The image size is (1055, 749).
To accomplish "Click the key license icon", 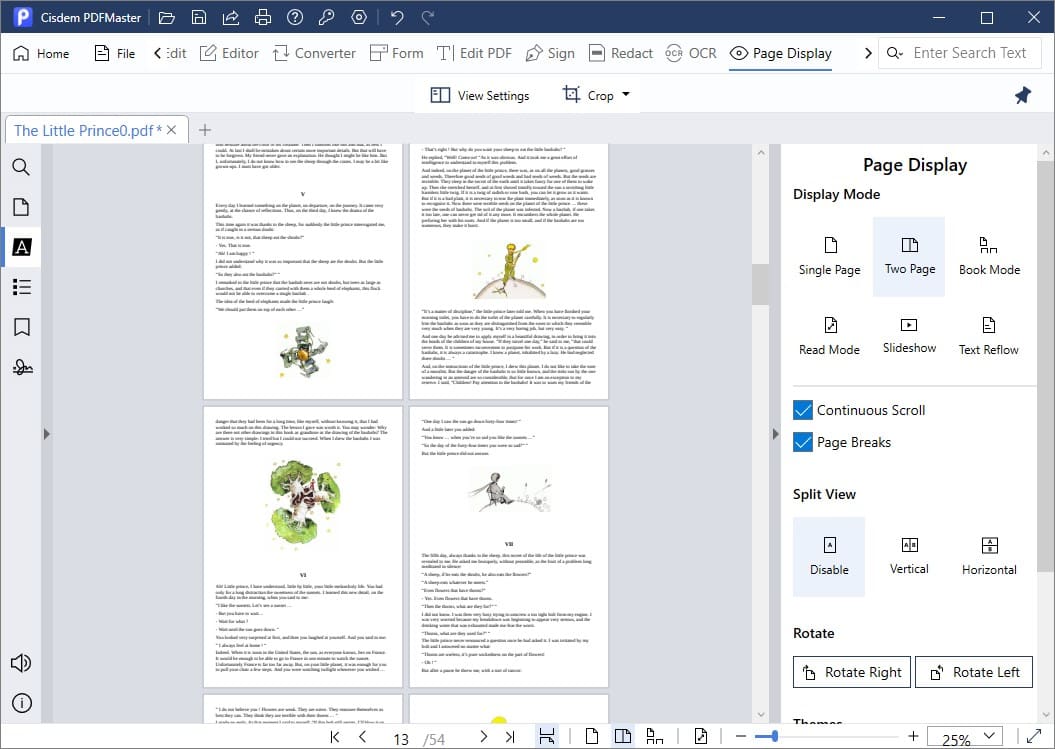I will coord(327,17).
